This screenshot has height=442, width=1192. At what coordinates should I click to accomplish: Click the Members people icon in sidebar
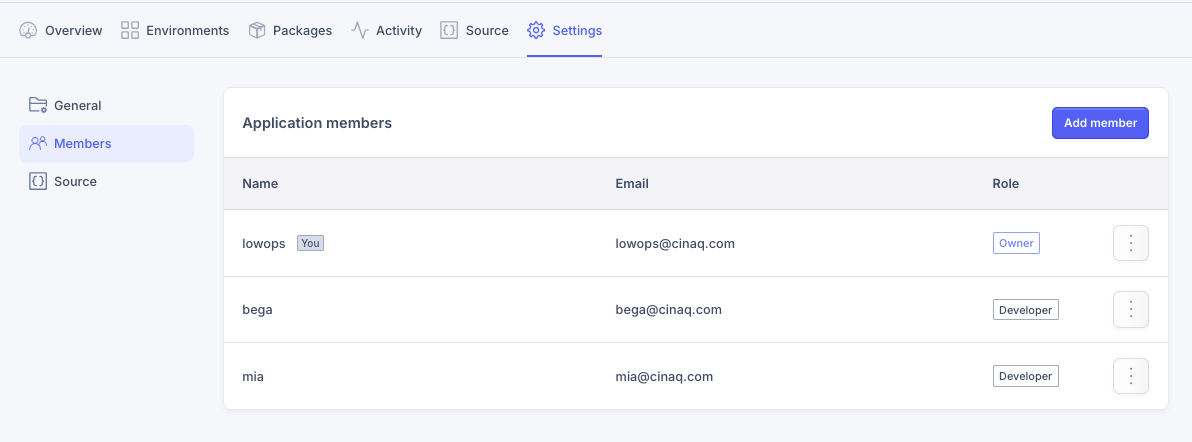pos(38,143)
